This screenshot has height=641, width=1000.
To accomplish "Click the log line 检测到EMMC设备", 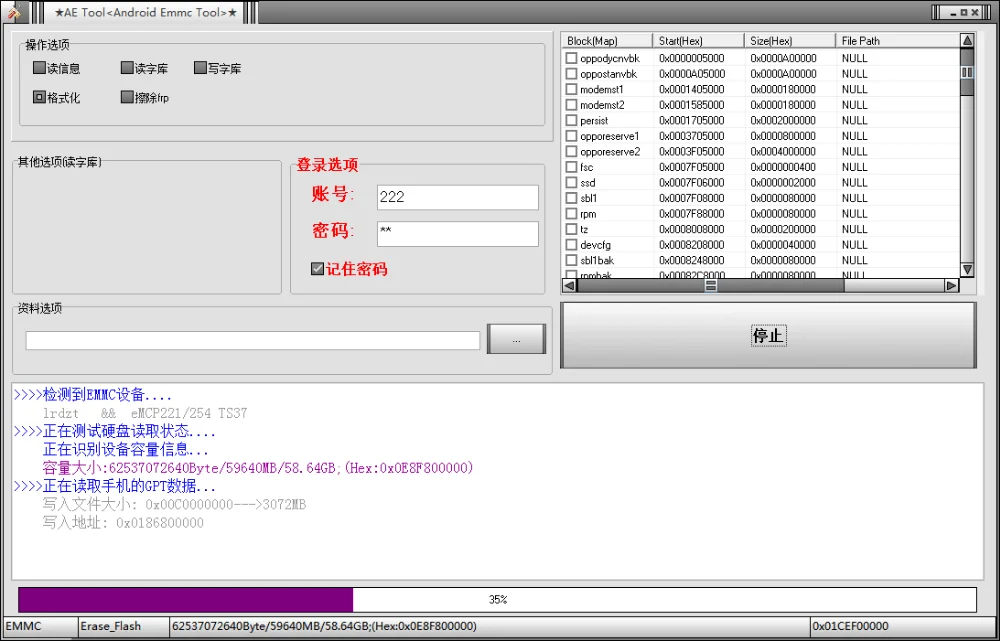I will click(93, 395).
